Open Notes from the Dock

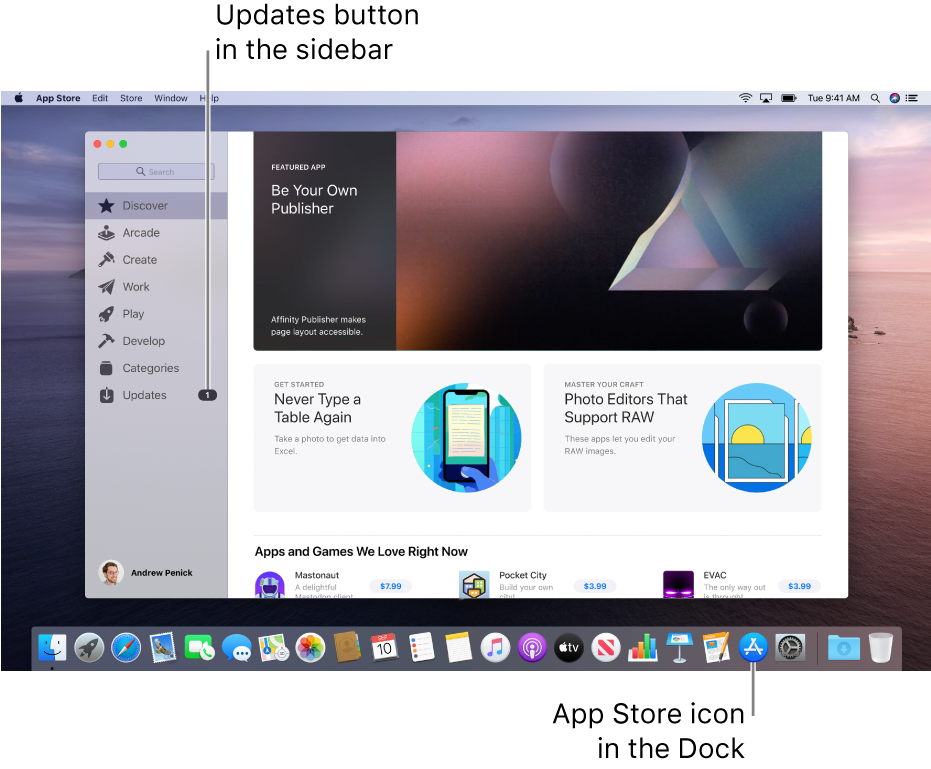(x=458, y=647)
